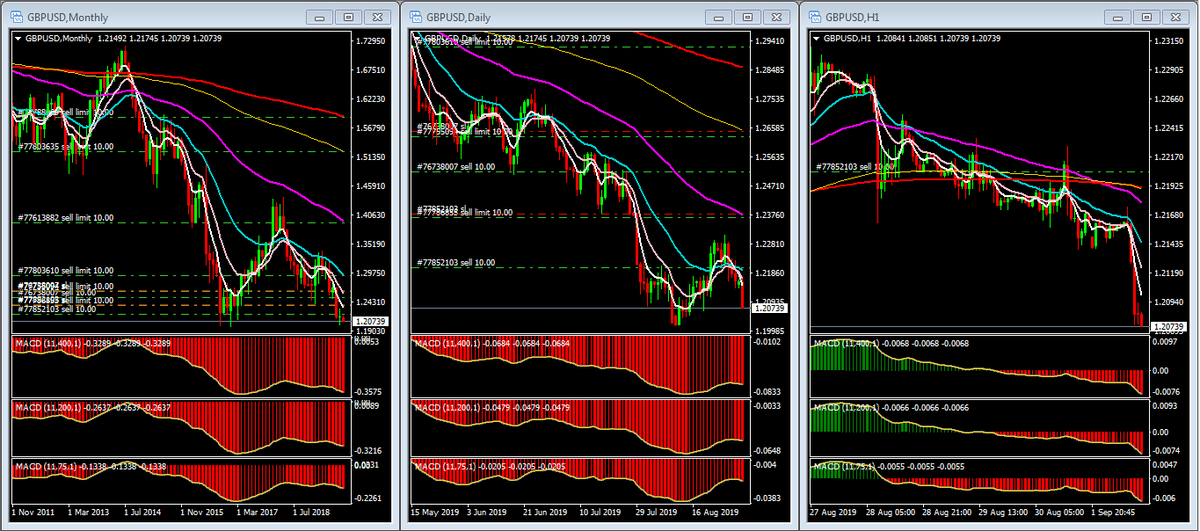Click 1.23150 on the H1 price scale

click(x=1170, y=41)
